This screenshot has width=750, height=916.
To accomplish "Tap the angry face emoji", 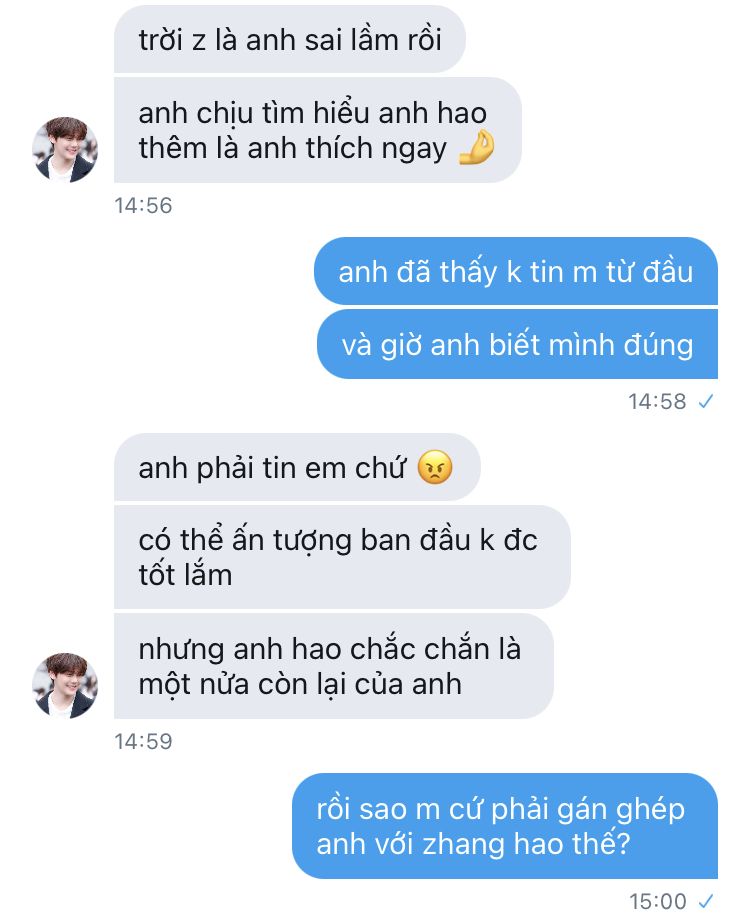I will (435, 467).
